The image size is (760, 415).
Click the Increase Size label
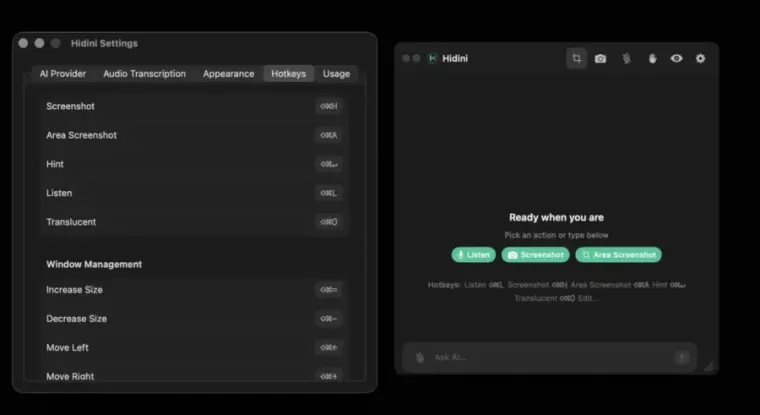74,290
